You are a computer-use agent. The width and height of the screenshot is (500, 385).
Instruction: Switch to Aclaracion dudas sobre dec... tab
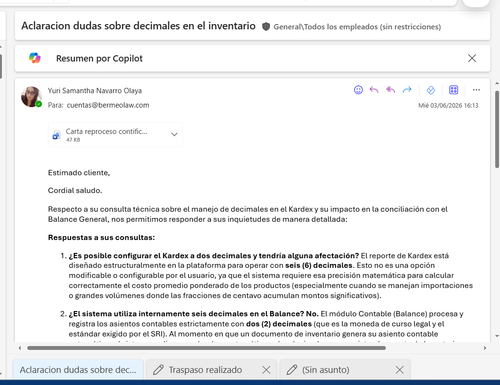[78, 370]
